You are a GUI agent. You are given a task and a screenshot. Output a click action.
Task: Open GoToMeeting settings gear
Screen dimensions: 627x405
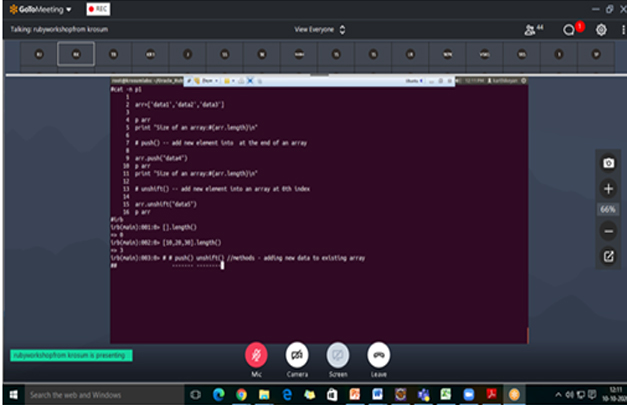pyautogui.click(x=601, y=29)
